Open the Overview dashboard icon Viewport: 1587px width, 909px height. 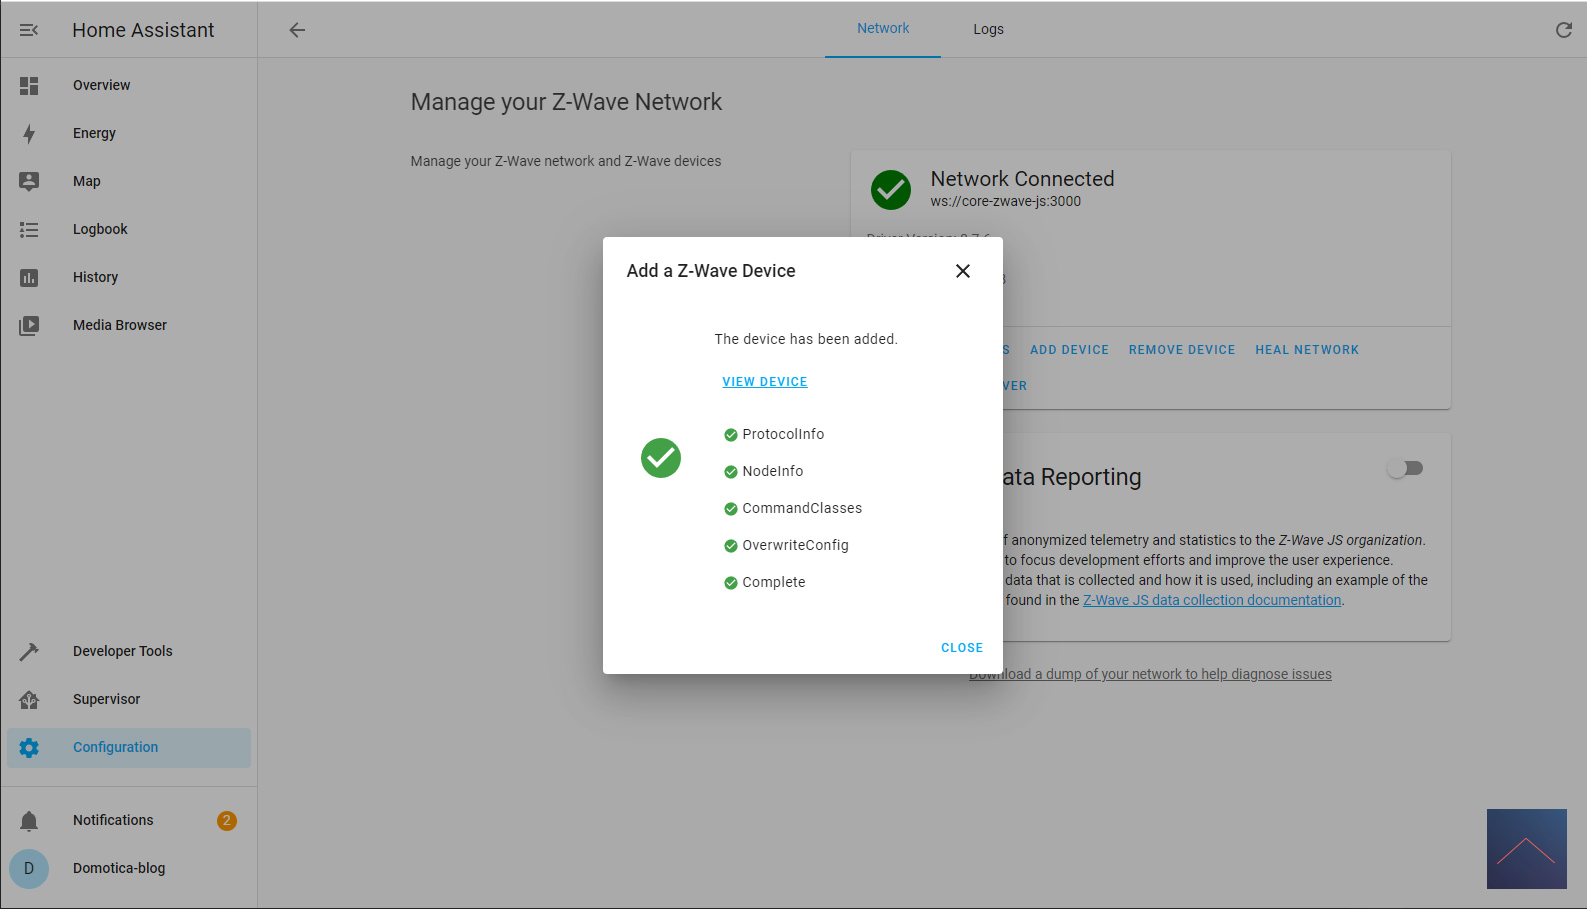point(29,86)
